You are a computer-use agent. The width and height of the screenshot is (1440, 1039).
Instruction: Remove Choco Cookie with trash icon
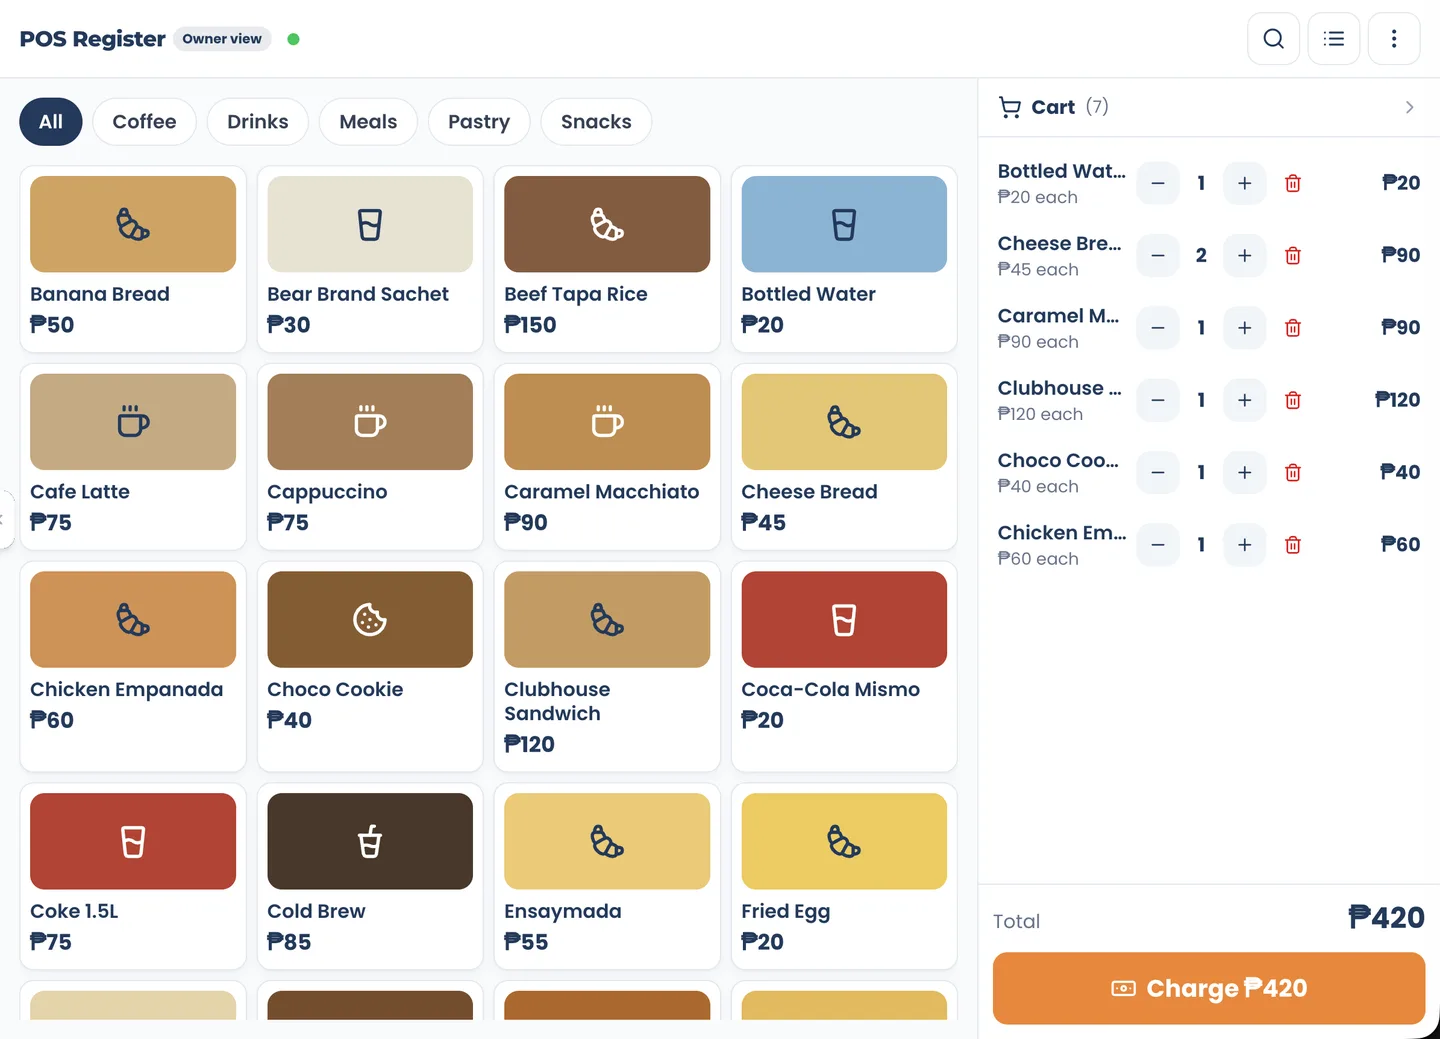tap(1292, 472)
